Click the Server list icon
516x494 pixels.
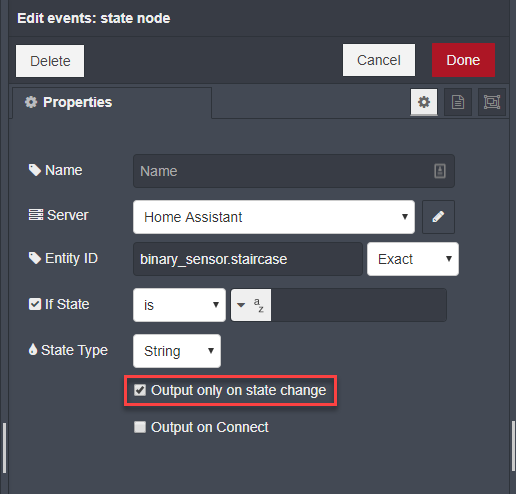(x=36, y=215)
